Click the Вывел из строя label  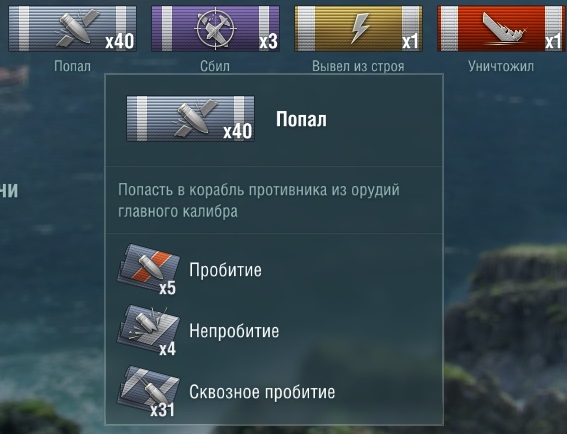point(358,66)
